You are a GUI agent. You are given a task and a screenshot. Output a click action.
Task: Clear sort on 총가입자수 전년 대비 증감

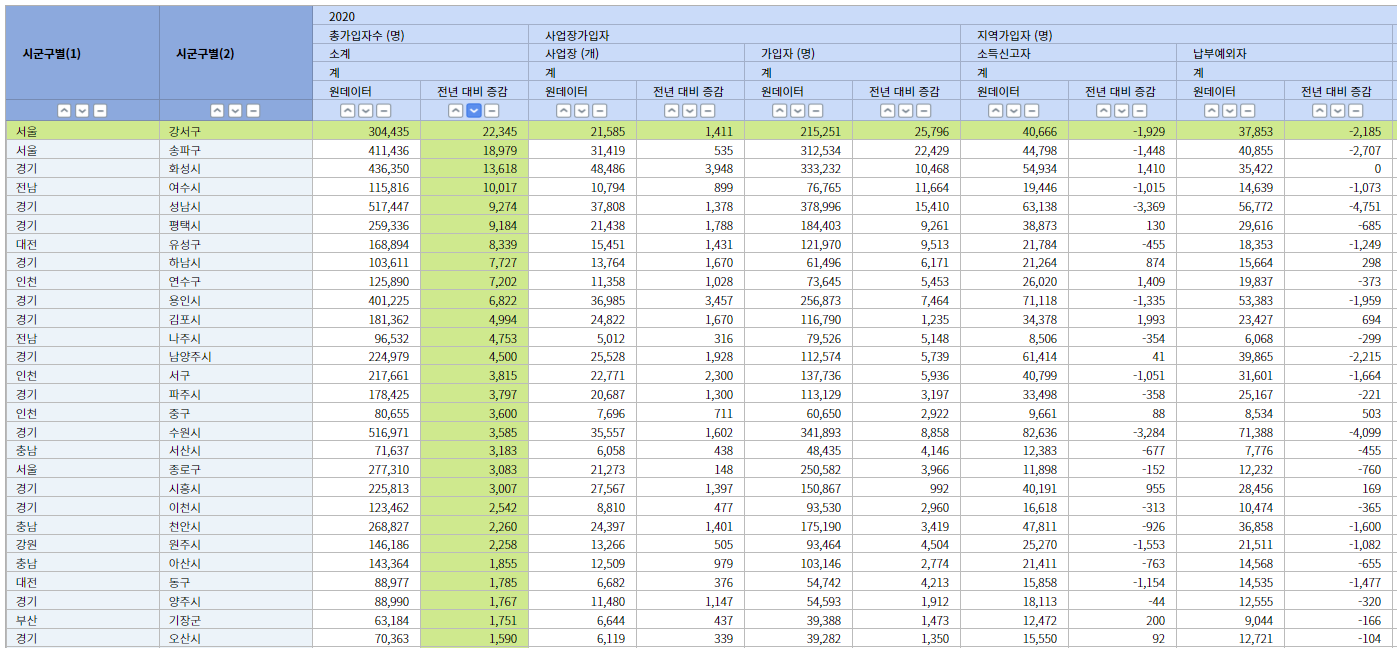pyautogui.click(x=492, y=111)
